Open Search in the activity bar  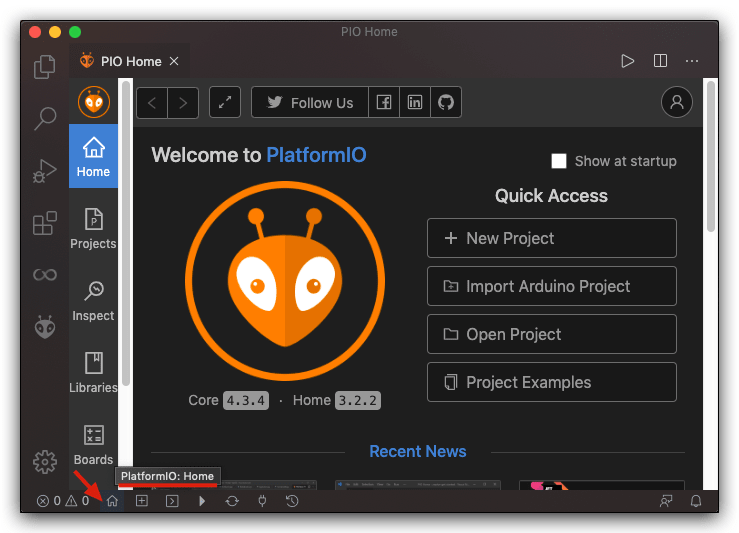45,118
